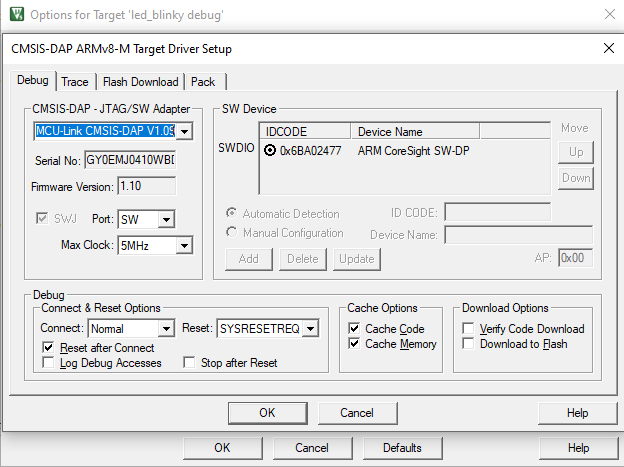The height and width of the screenshot is (467, 624).
Task: Enable Stop after Reset option
Action: [x=189, y=363]
